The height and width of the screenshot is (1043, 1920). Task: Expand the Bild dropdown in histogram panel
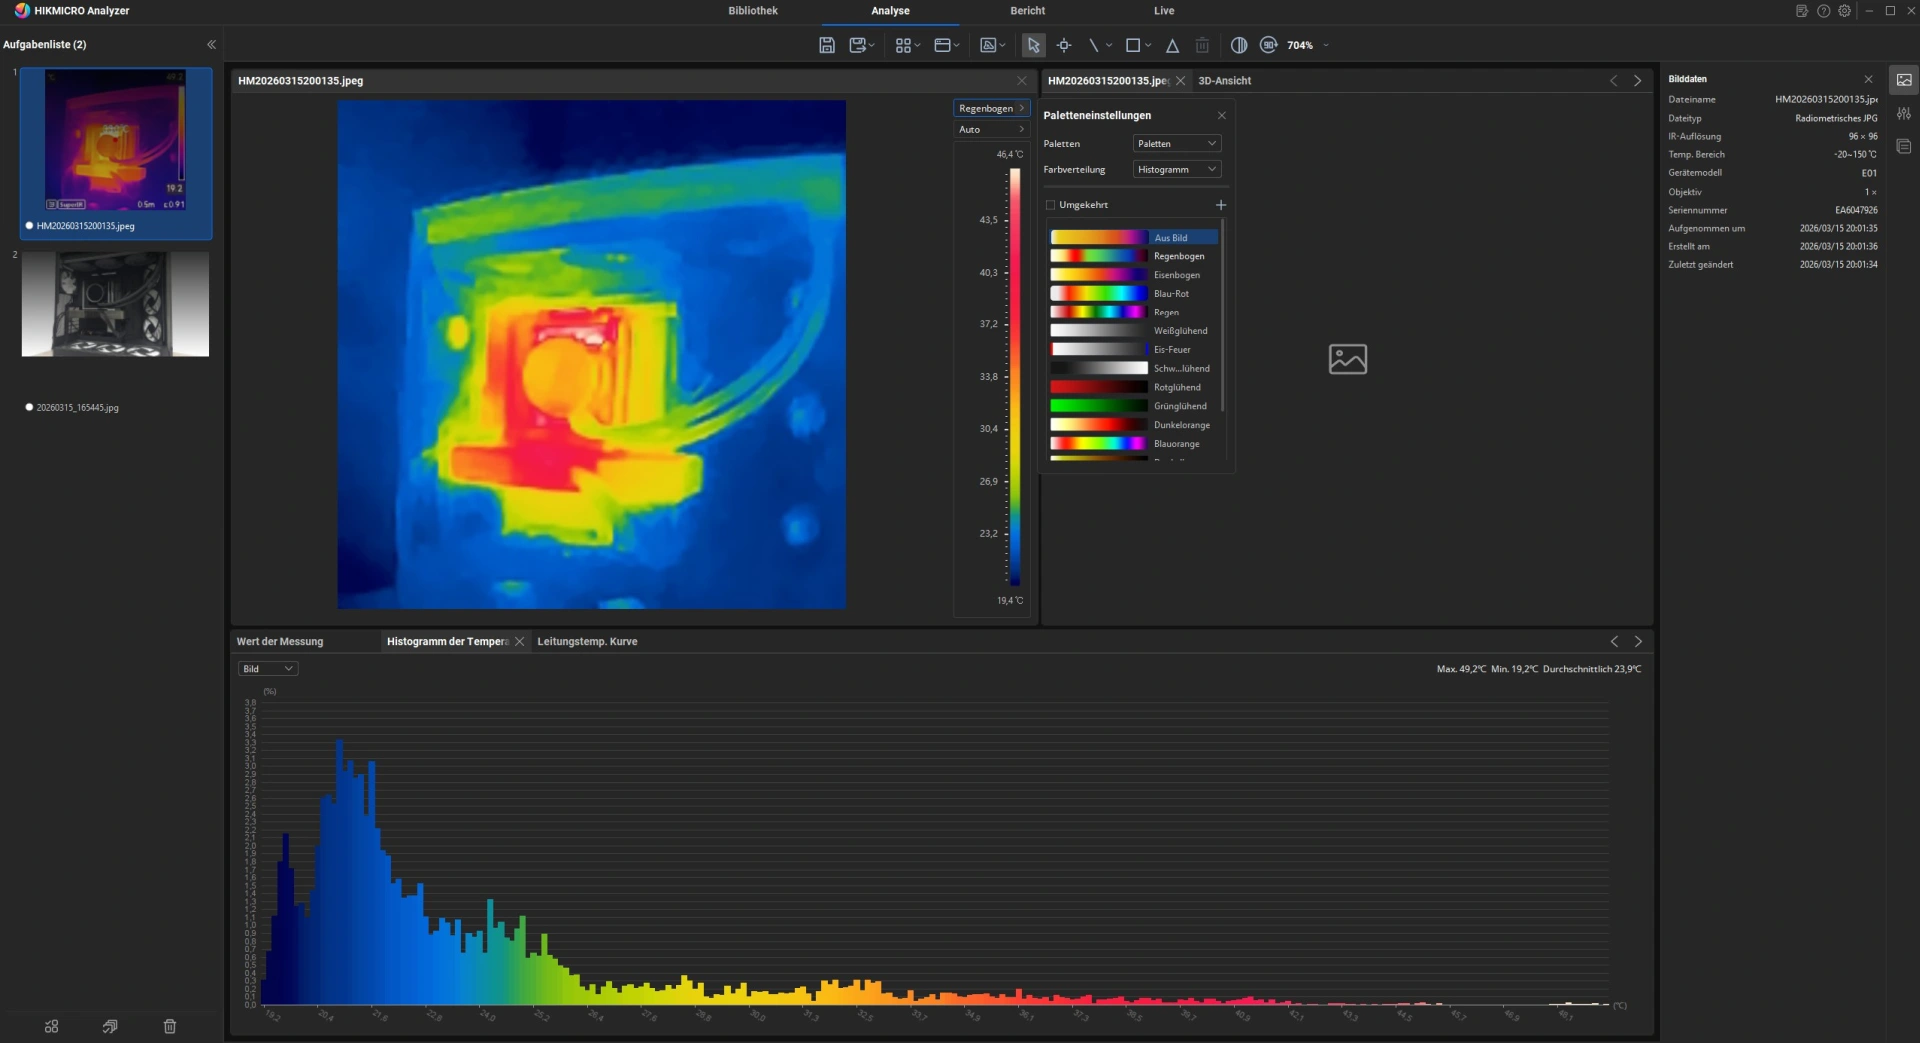pos(267,669)
